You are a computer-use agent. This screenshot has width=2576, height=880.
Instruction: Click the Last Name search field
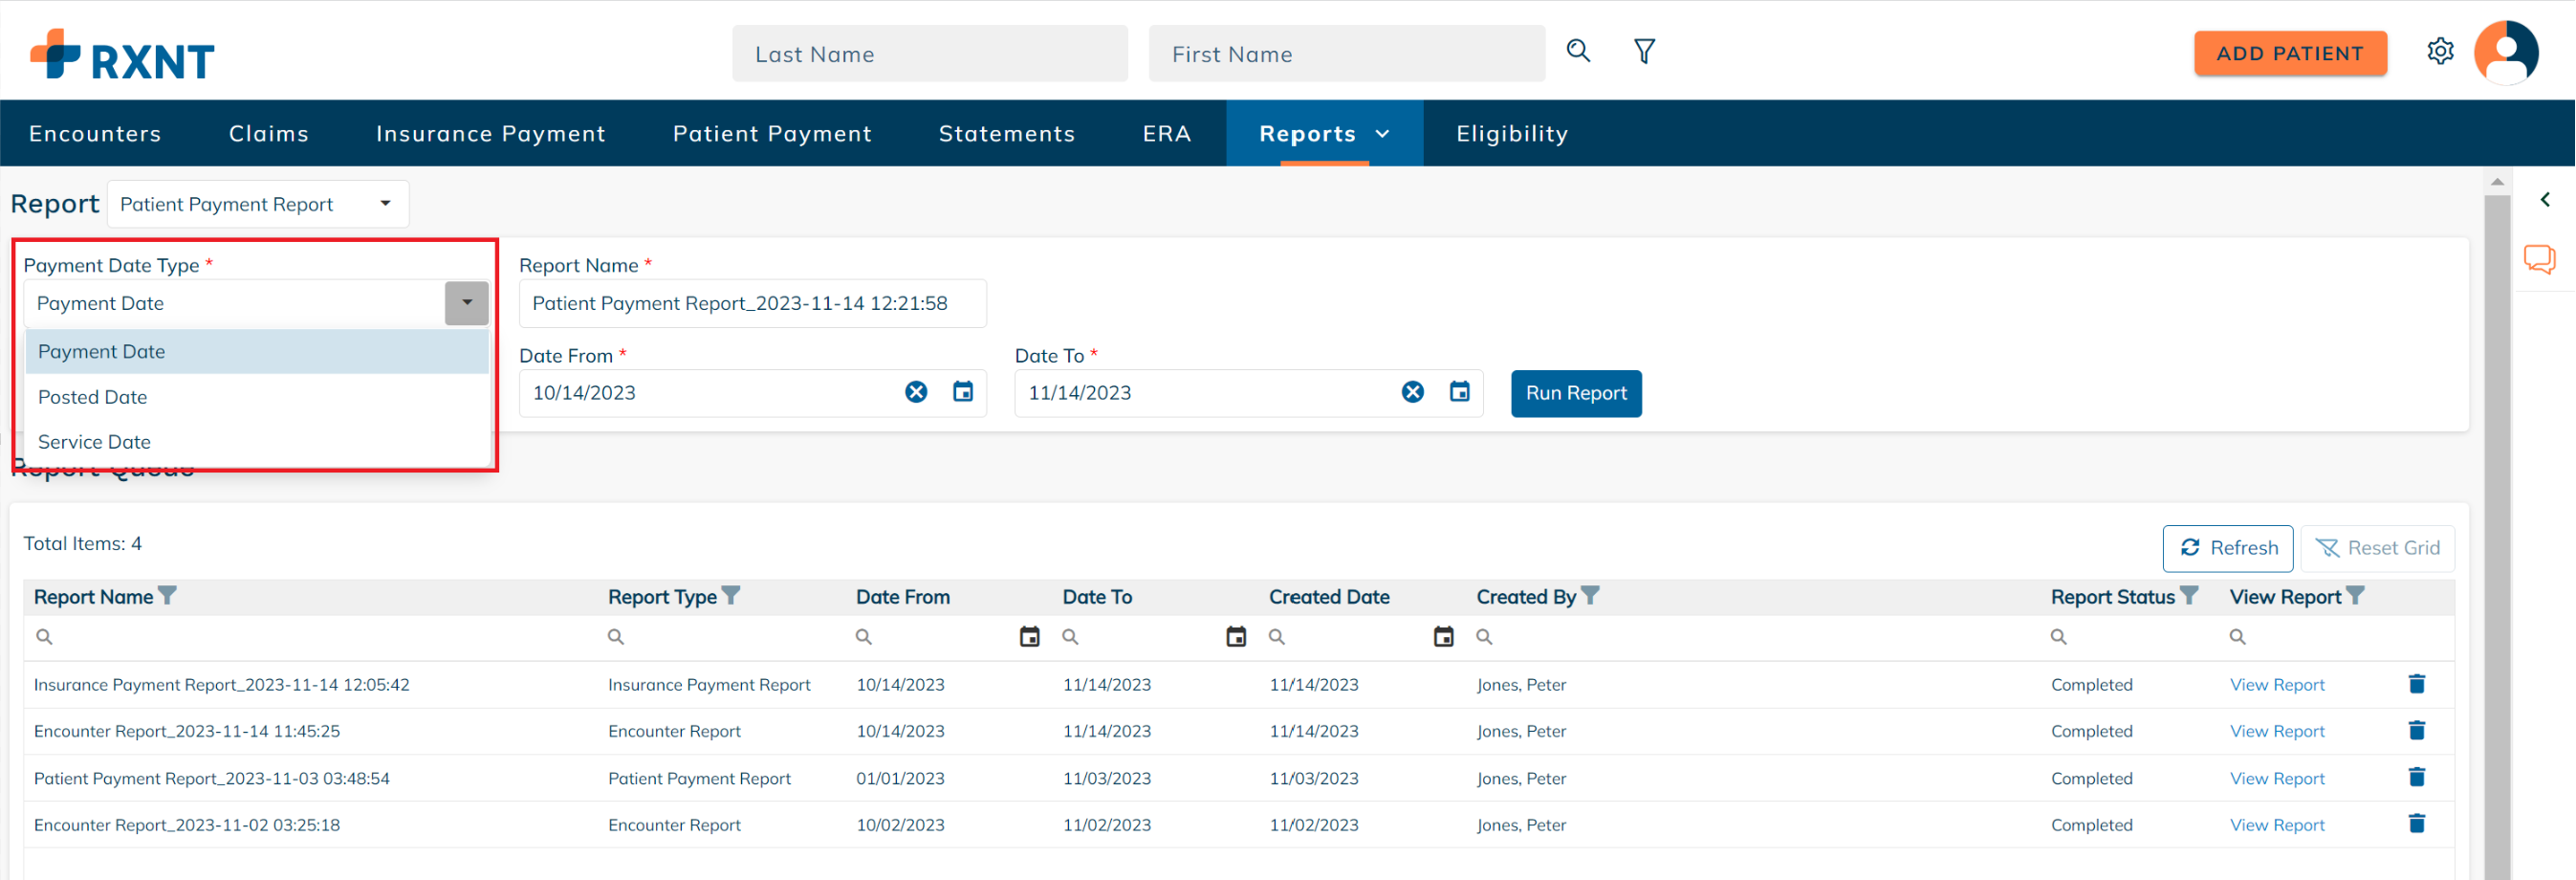click(x=929, y=54)
